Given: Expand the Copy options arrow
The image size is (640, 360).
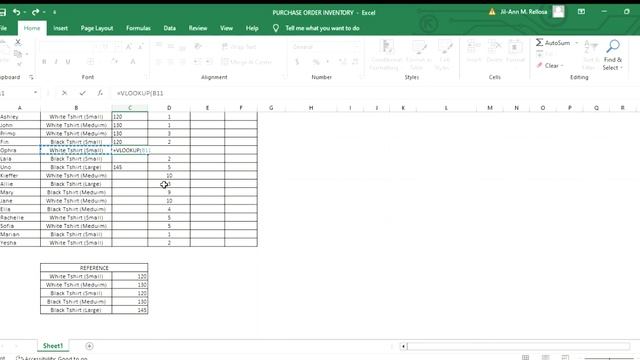Looking at the screenshot, I should click(27, 53).
